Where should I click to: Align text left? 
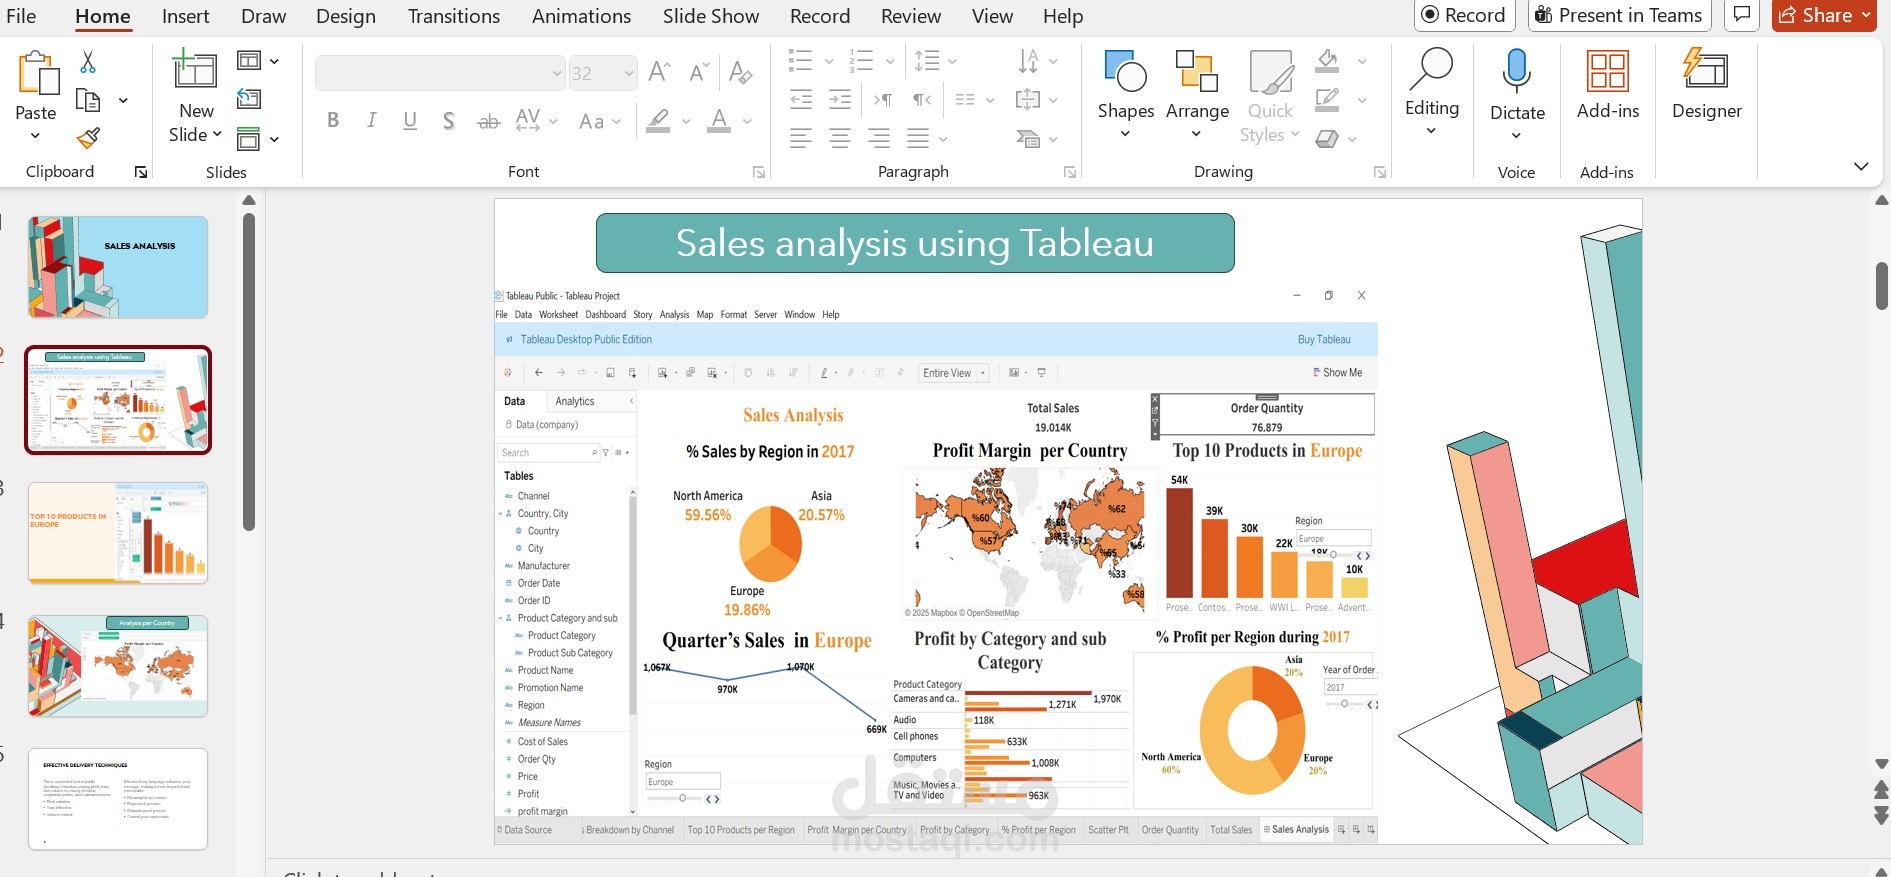click(801, 138)
